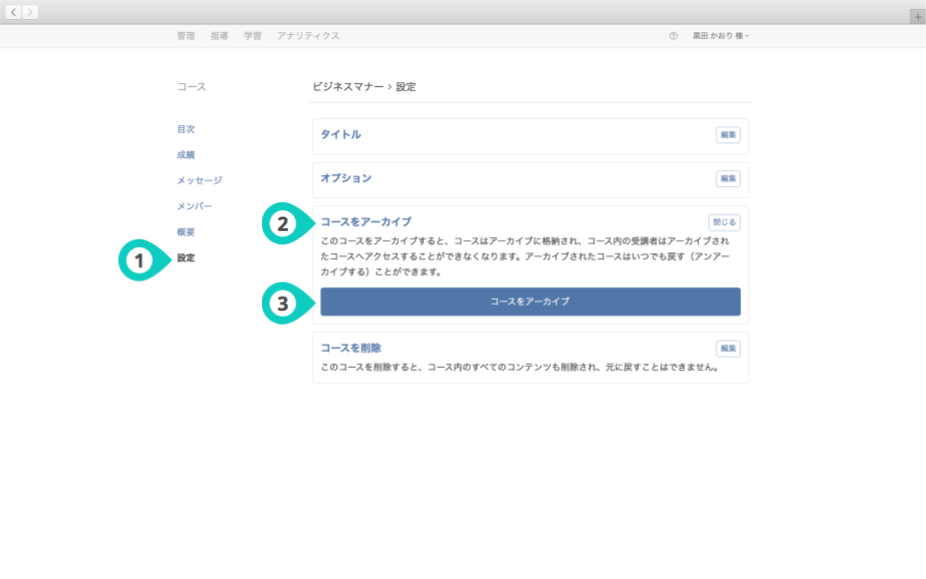Go to メッセージ in the sidebar
This screenshot has width=926, height=579.
click(x=199, y=180)
